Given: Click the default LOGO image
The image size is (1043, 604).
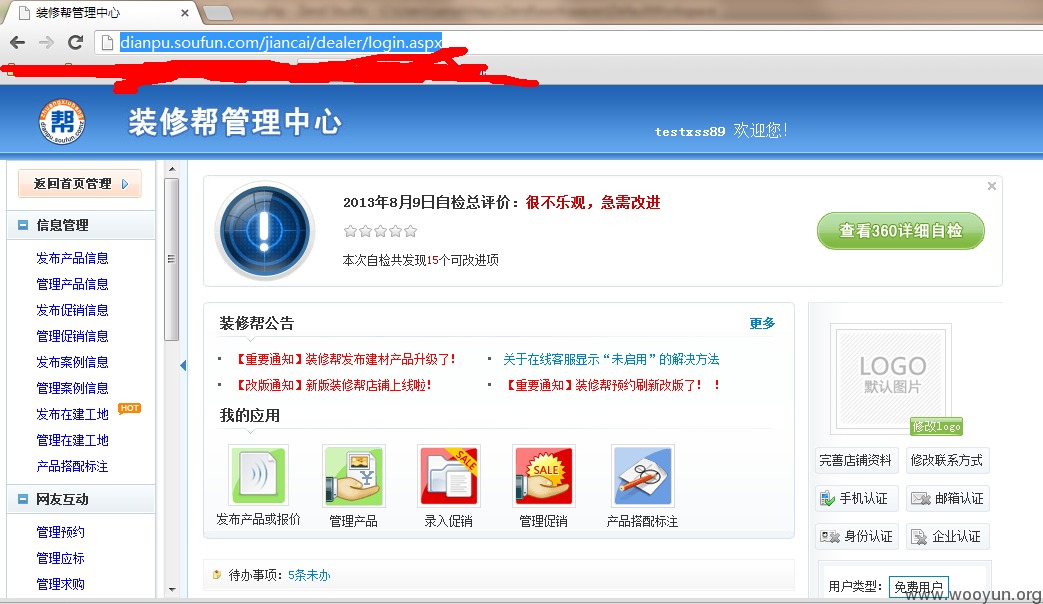Looking at the screenshot, I should pyautogui.click(x=891, y=378).
